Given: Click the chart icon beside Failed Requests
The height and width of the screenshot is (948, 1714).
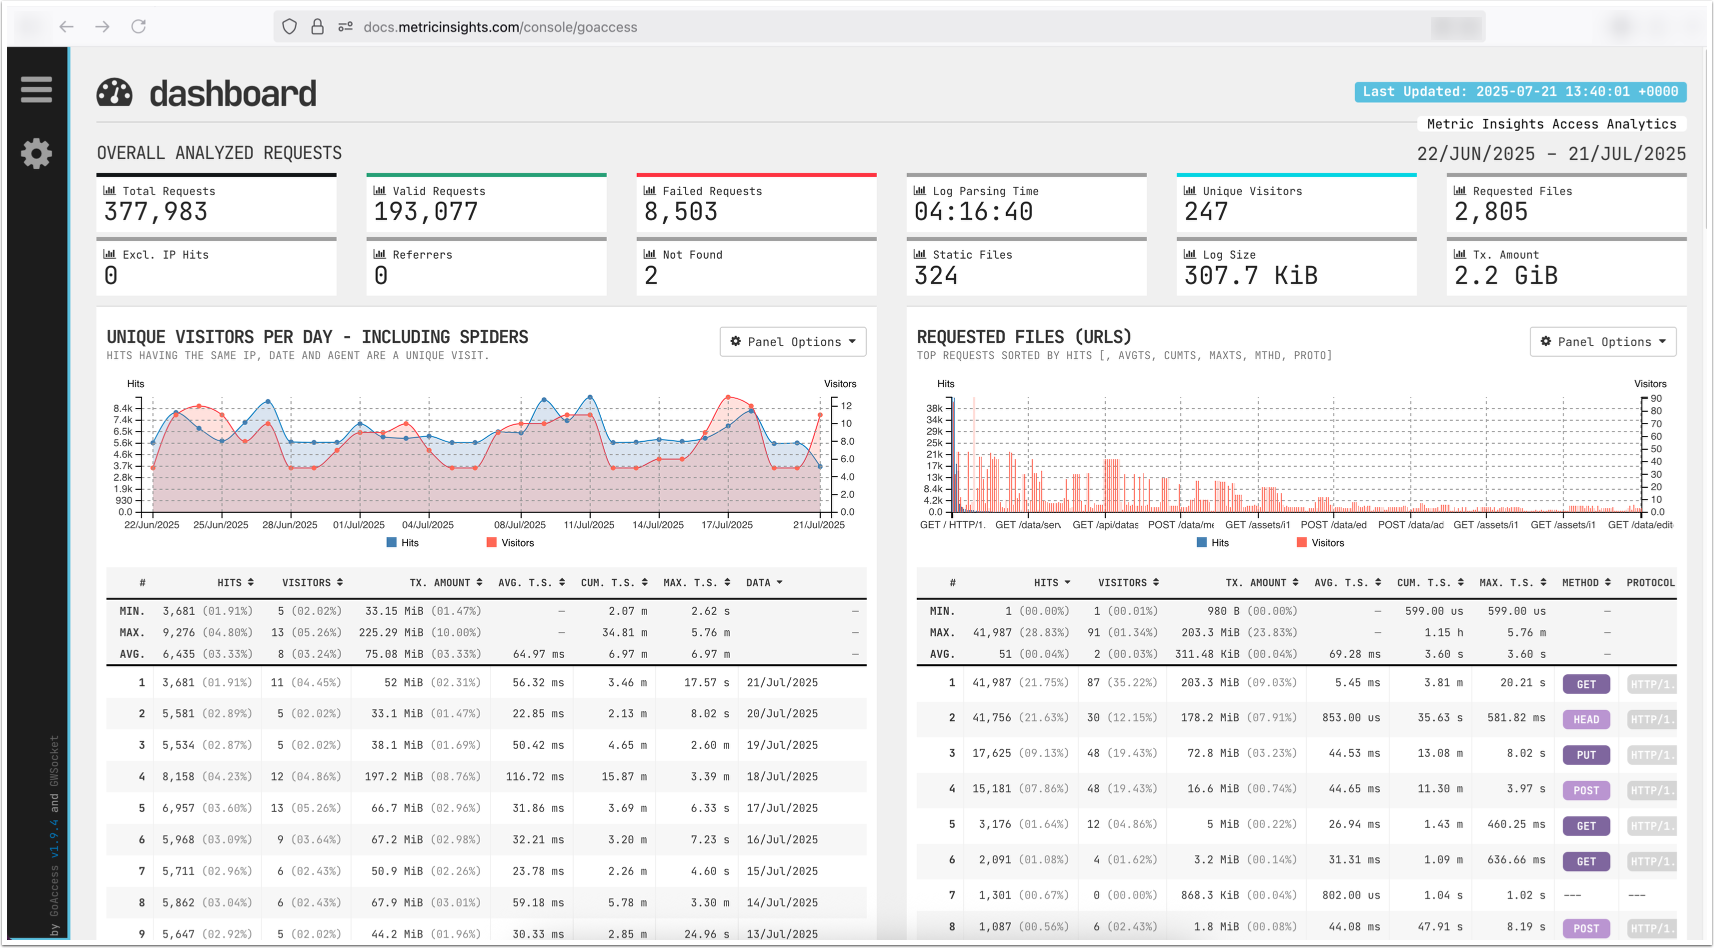Looking at the screenshot, I should (650, 191).
